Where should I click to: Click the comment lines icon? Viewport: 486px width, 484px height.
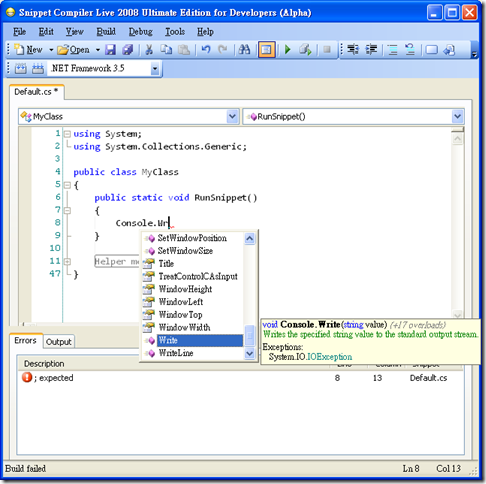[x=393, y=50]
